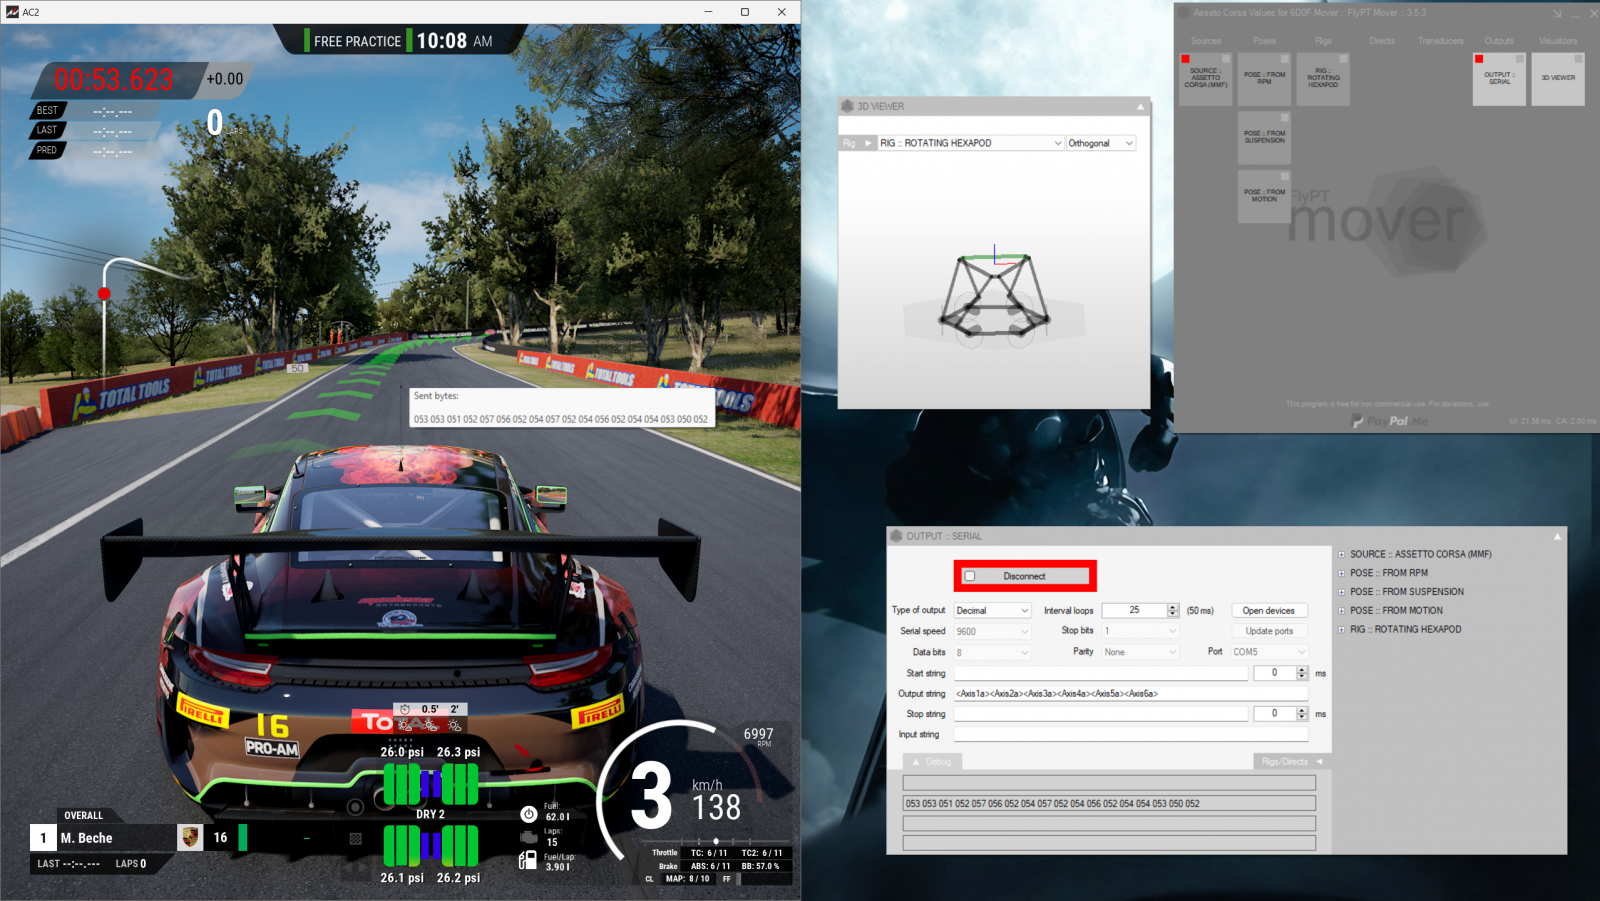Click the Poses column header in FlyPT Mover
This screenshot has width=1600, height=901.
click(x=1264, y=41)
